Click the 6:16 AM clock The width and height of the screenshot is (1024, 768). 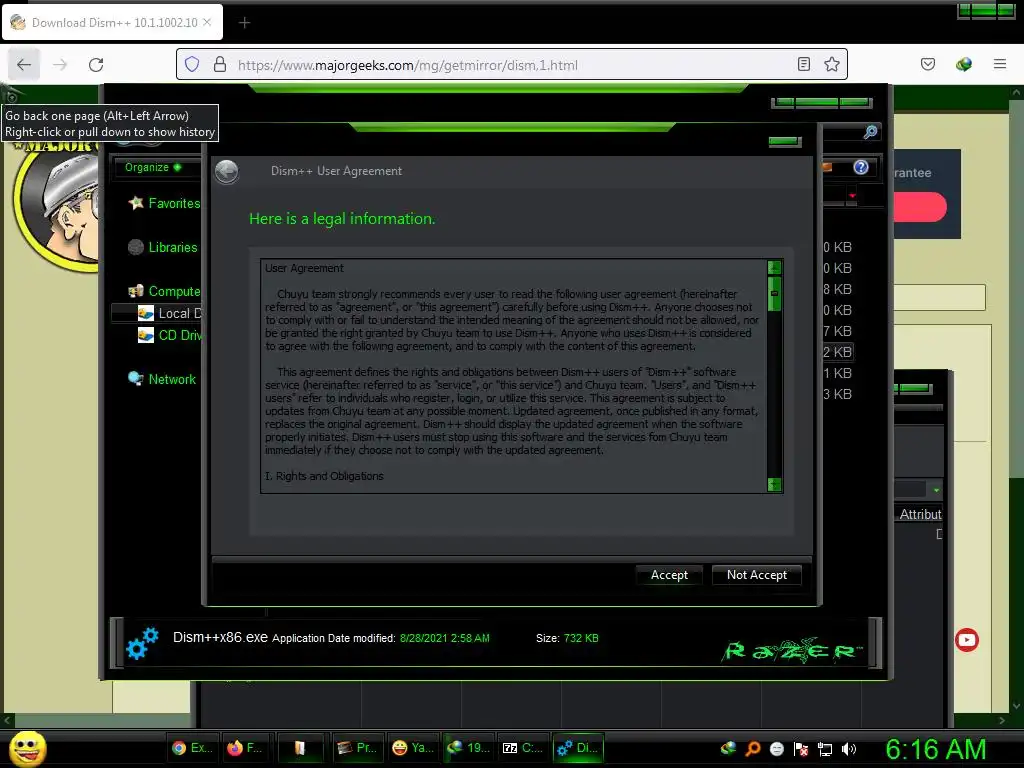pyautogui.click(x=935, y=749)
